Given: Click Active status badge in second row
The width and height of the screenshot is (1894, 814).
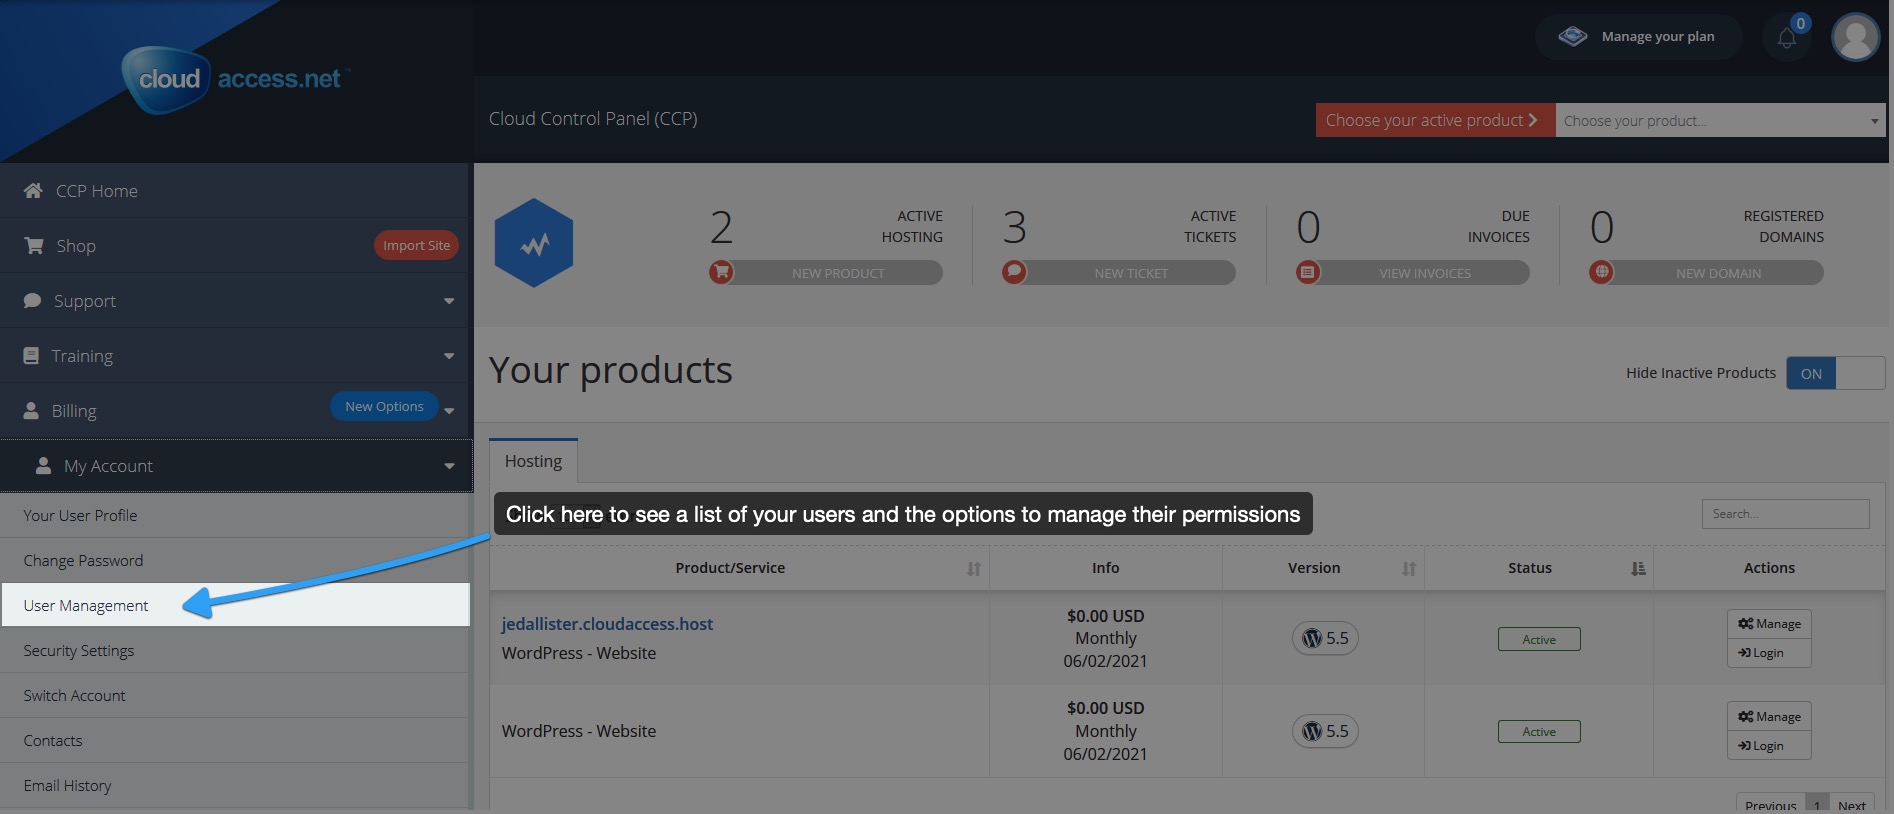Looking at the screenshot, I should pos(1539,732).
